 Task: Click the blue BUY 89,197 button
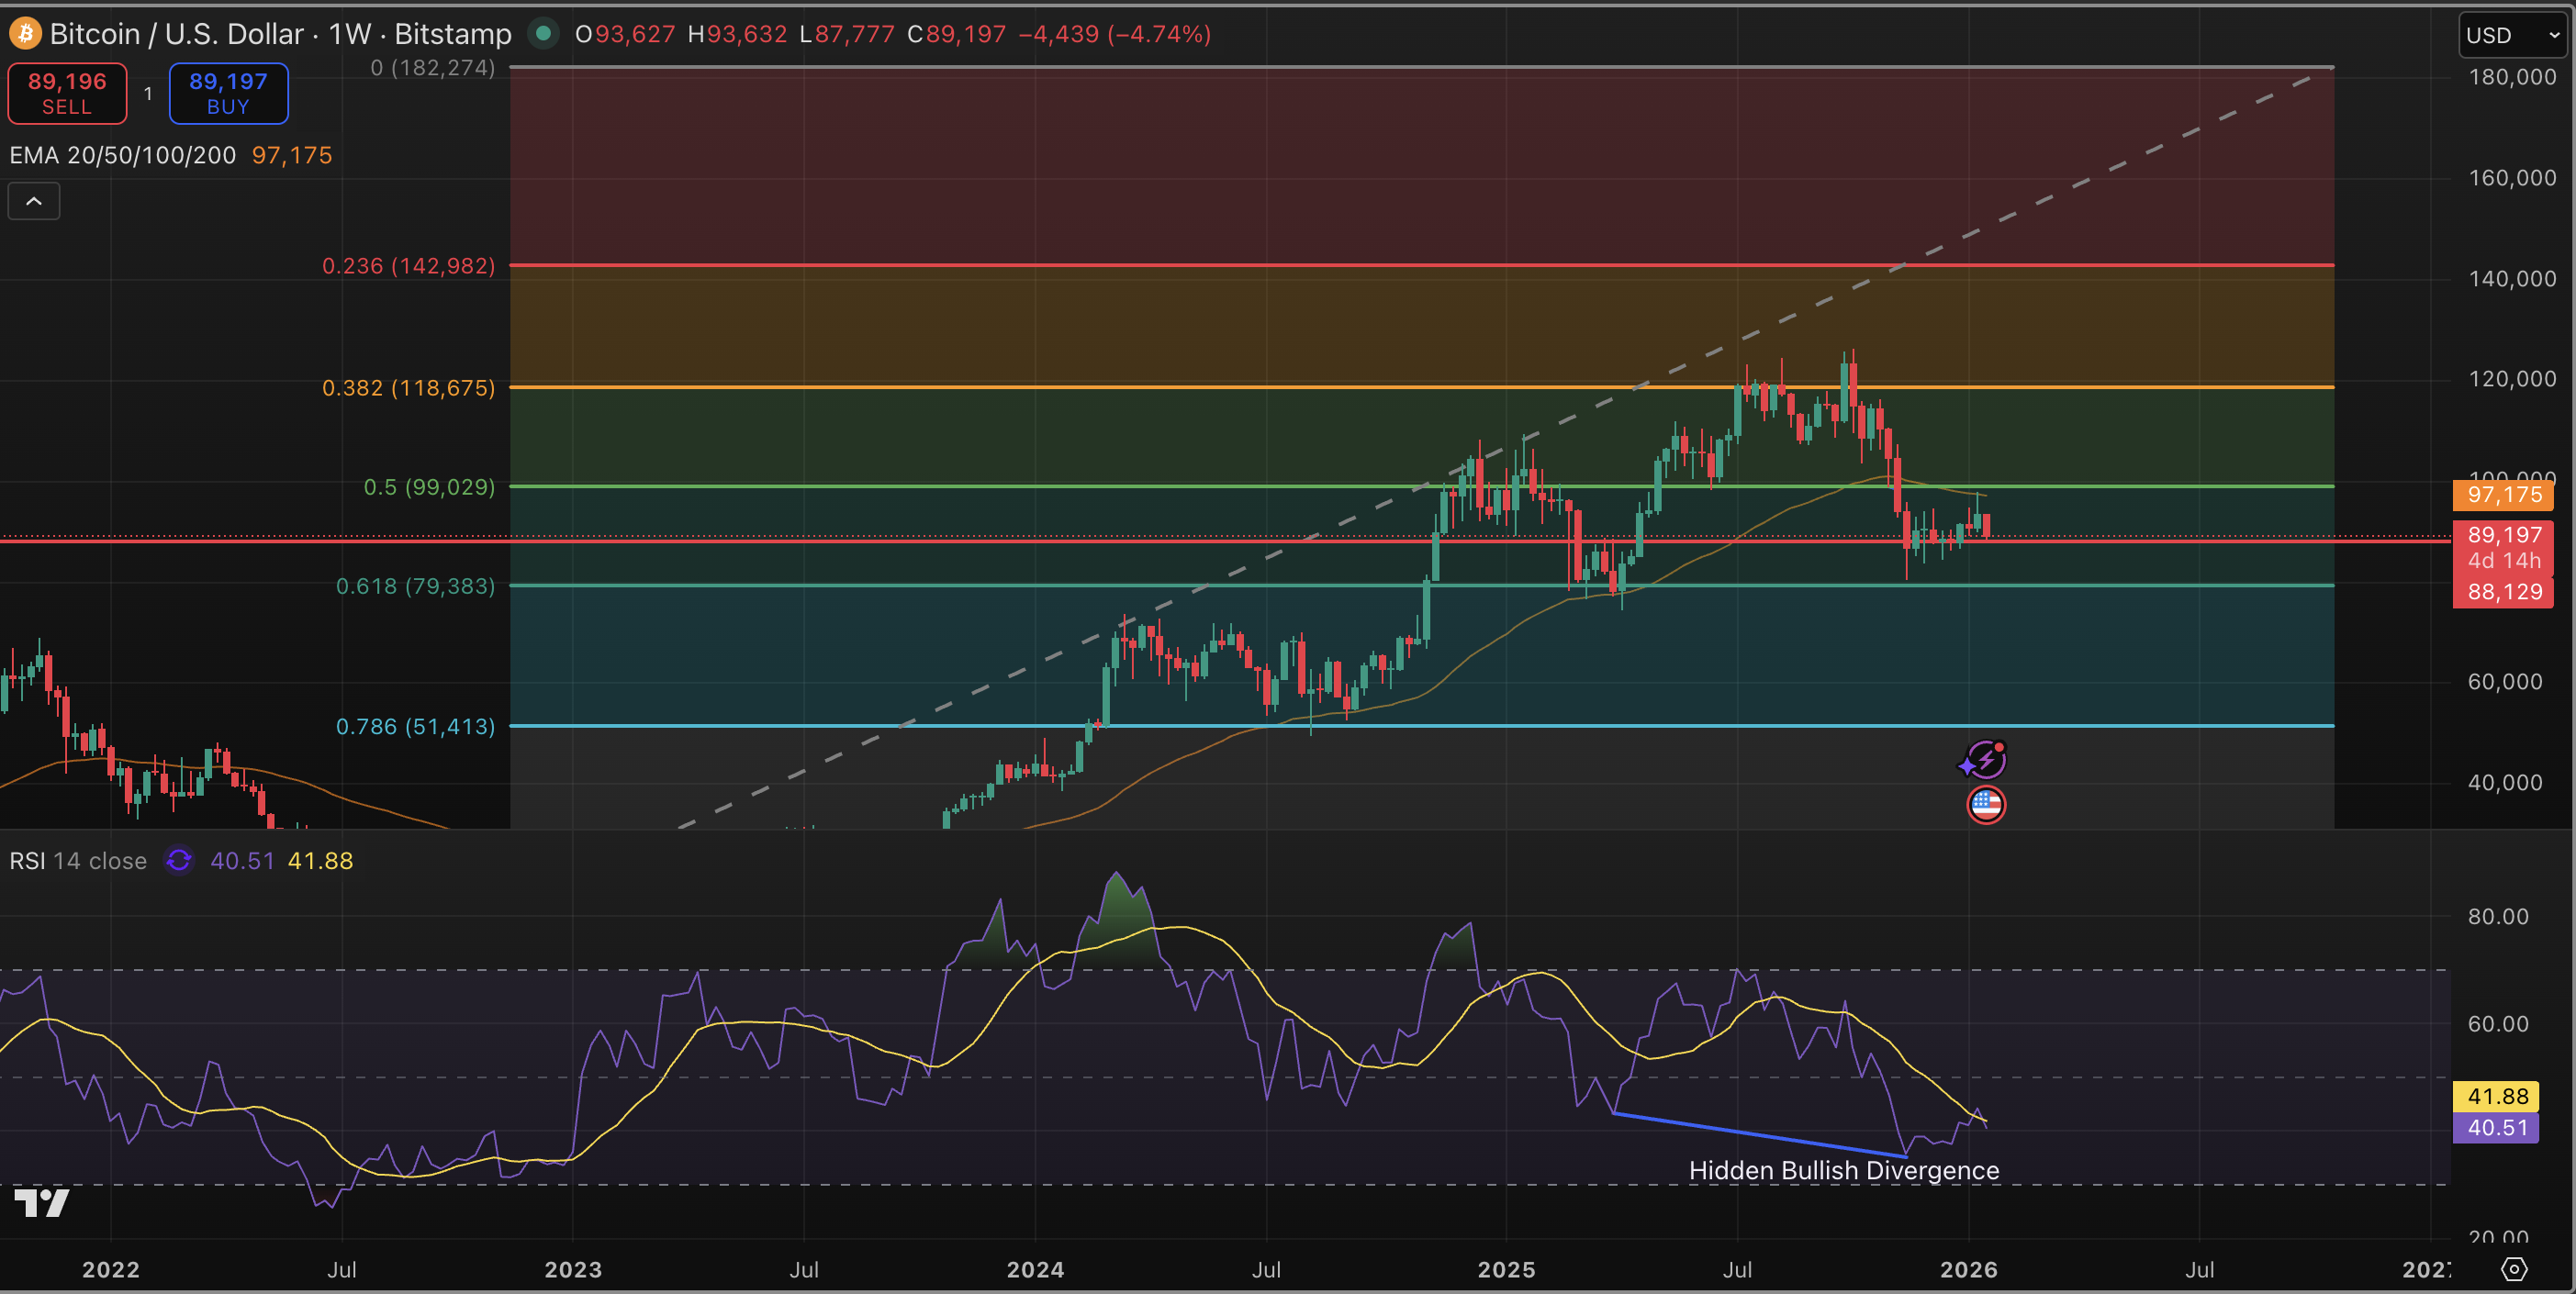click(x=228, y=93)
